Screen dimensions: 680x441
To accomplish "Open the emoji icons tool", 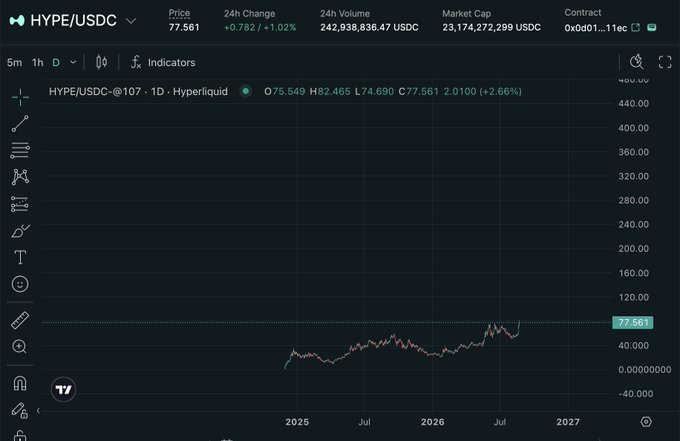I will click(20, 284).
